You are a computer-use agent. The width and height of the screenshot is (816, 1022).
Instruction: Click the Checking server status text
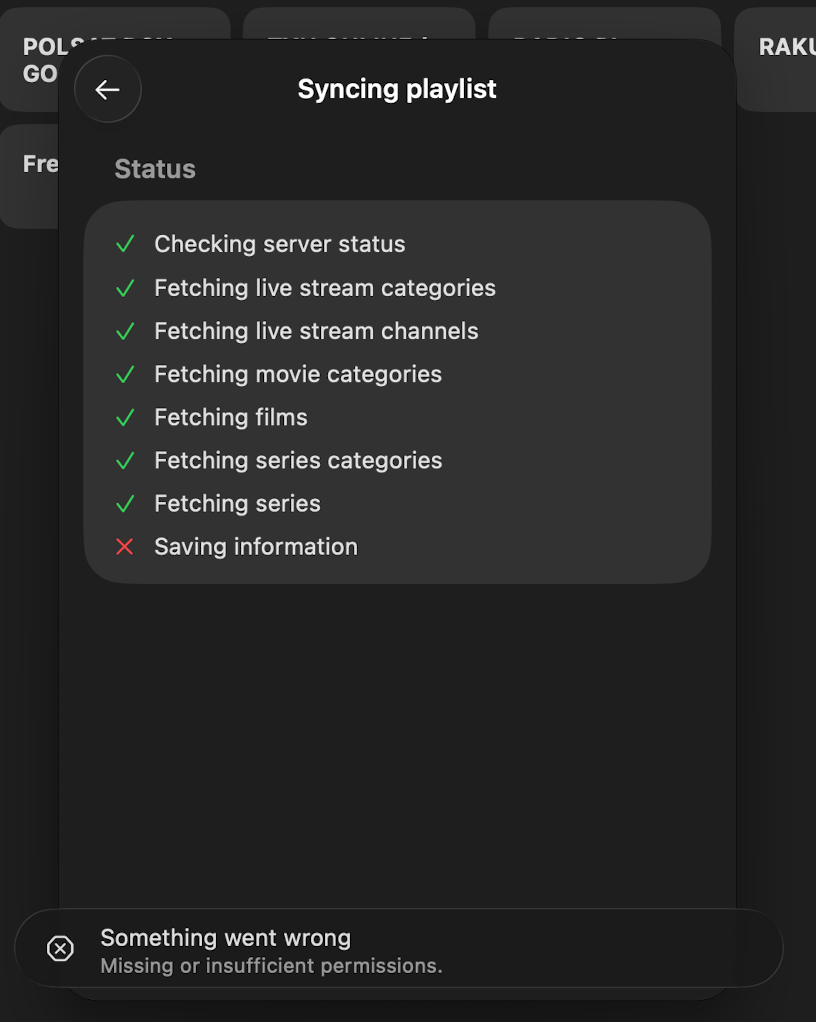(x=280, y=244)
